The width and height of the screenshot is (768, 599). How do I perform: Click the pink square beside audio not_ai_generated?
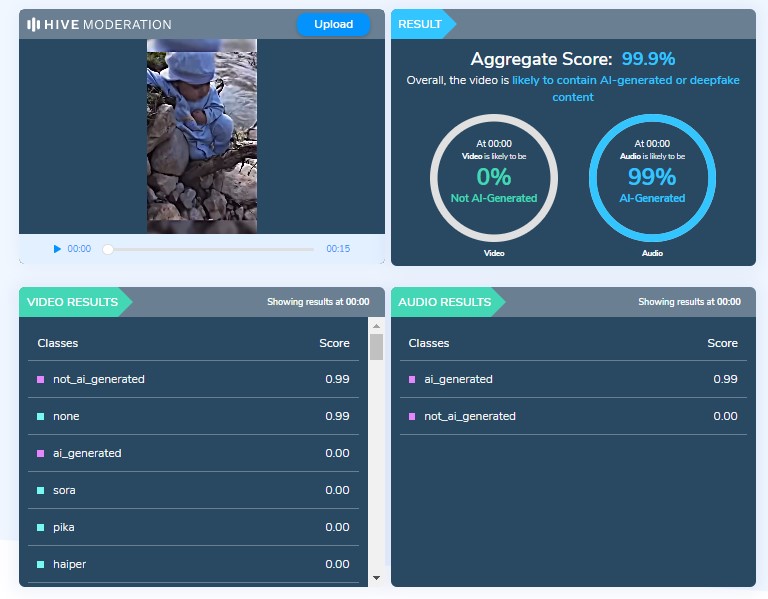[x=413, y=417]
